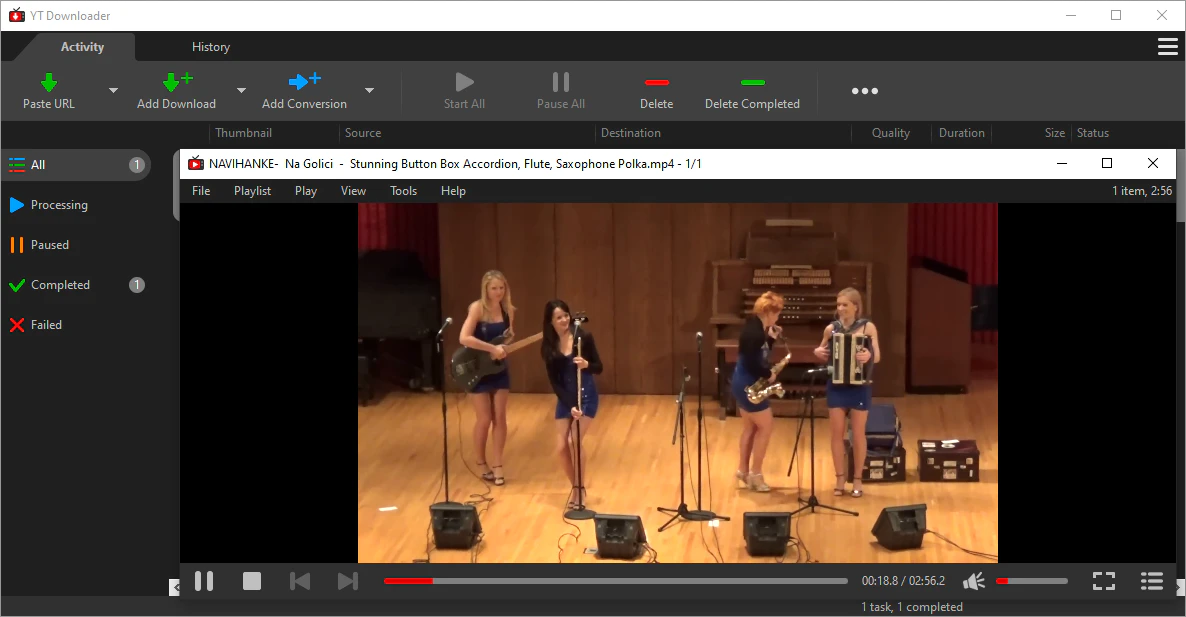The image size is (1186, 617).
Task: Open the Playlist menu in player
Action: coord(253,191)
